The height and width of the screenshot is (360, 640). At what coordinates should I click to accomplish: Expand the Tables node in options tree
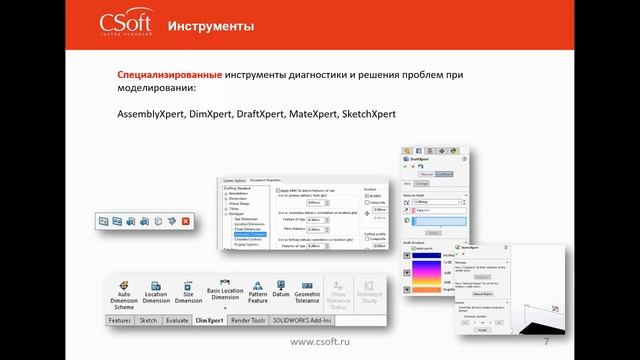tap(226, 209)
